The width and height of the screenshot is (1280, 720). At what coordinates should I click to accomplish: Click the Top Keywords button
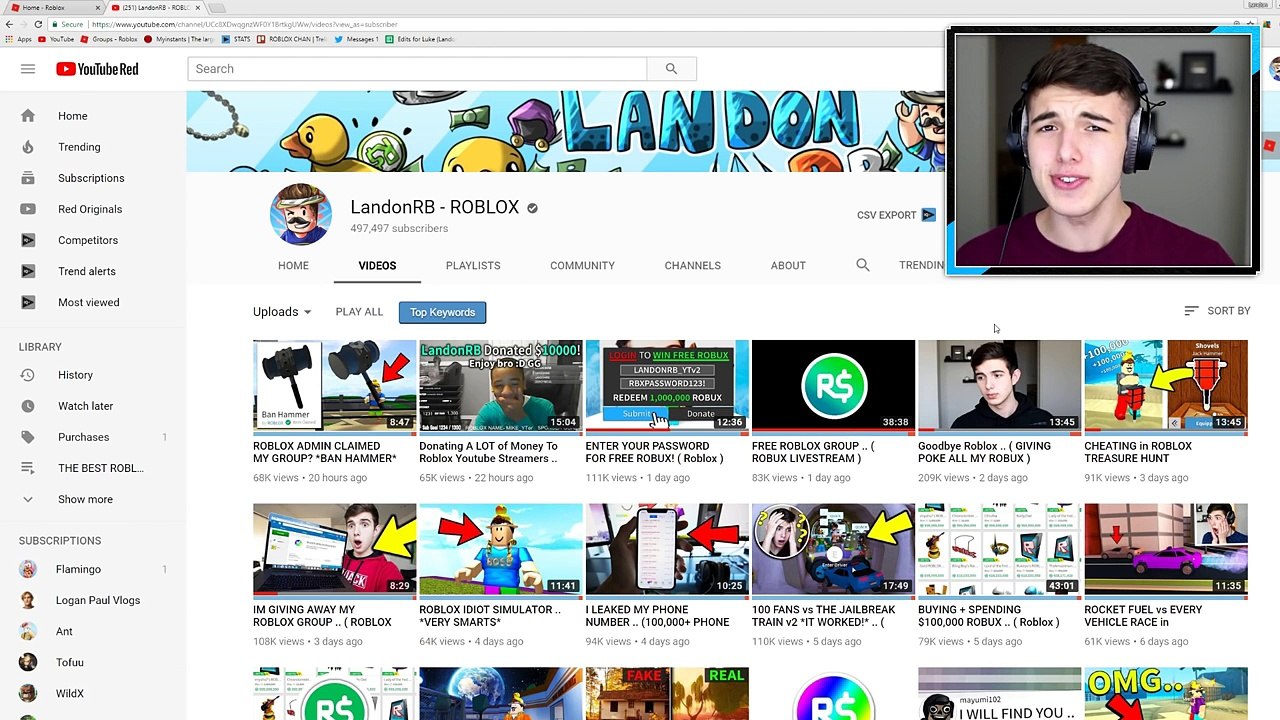click(x=442, y=312)
